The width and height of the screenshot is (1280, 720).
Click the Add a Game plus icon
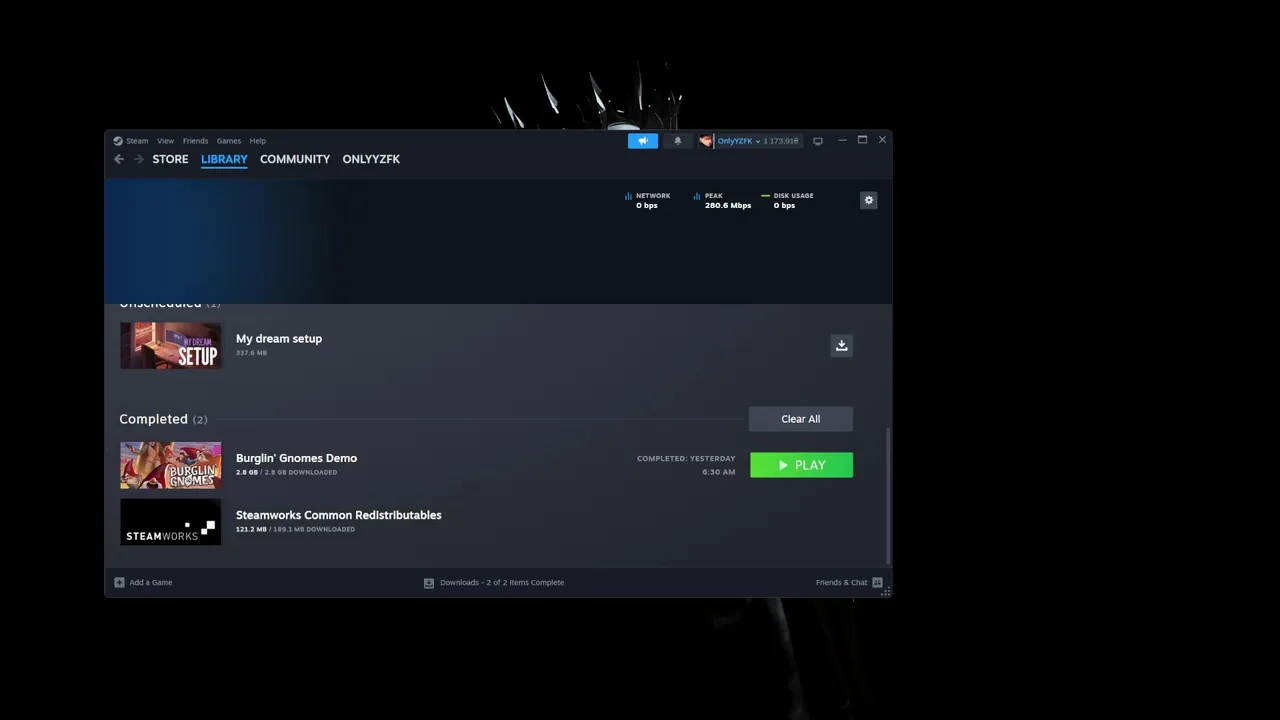(x=119, y=582)
